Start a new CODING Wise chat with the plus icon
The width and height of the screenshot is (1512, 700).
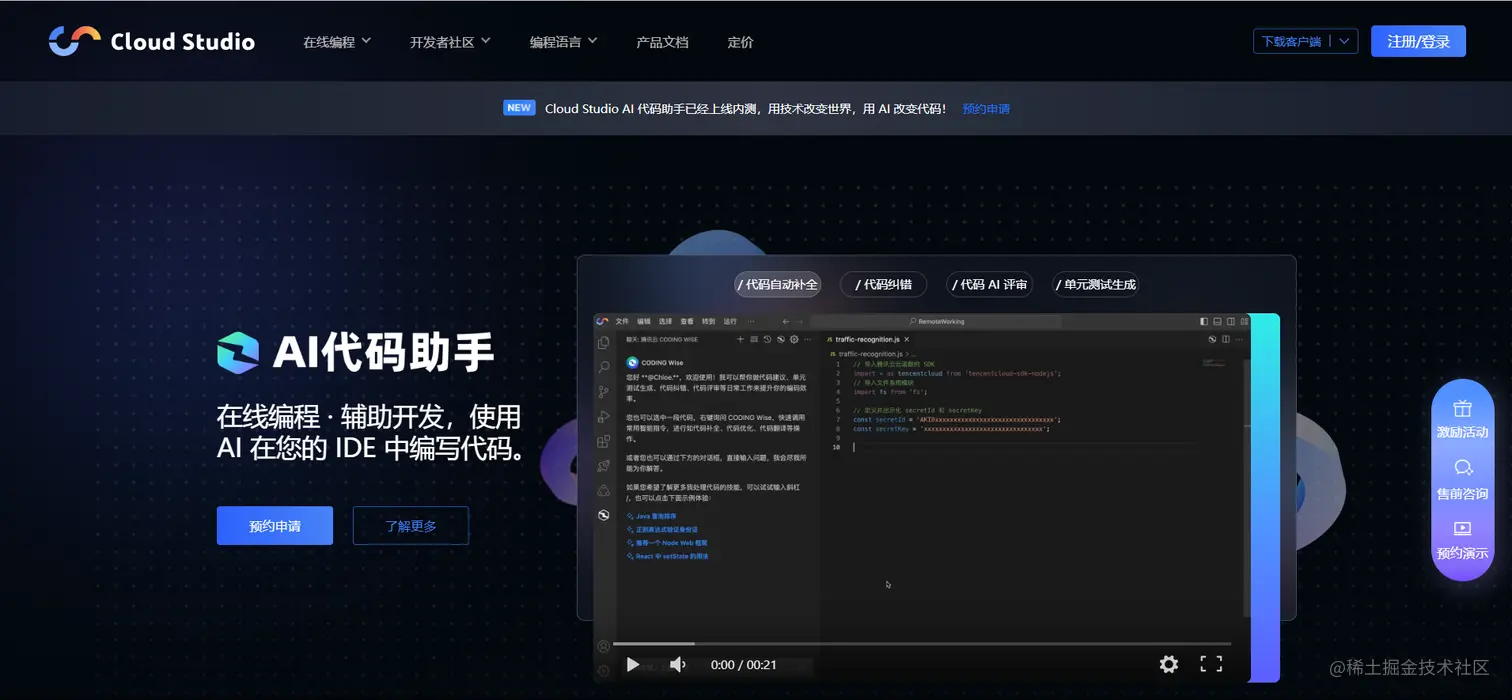(740, 339)
